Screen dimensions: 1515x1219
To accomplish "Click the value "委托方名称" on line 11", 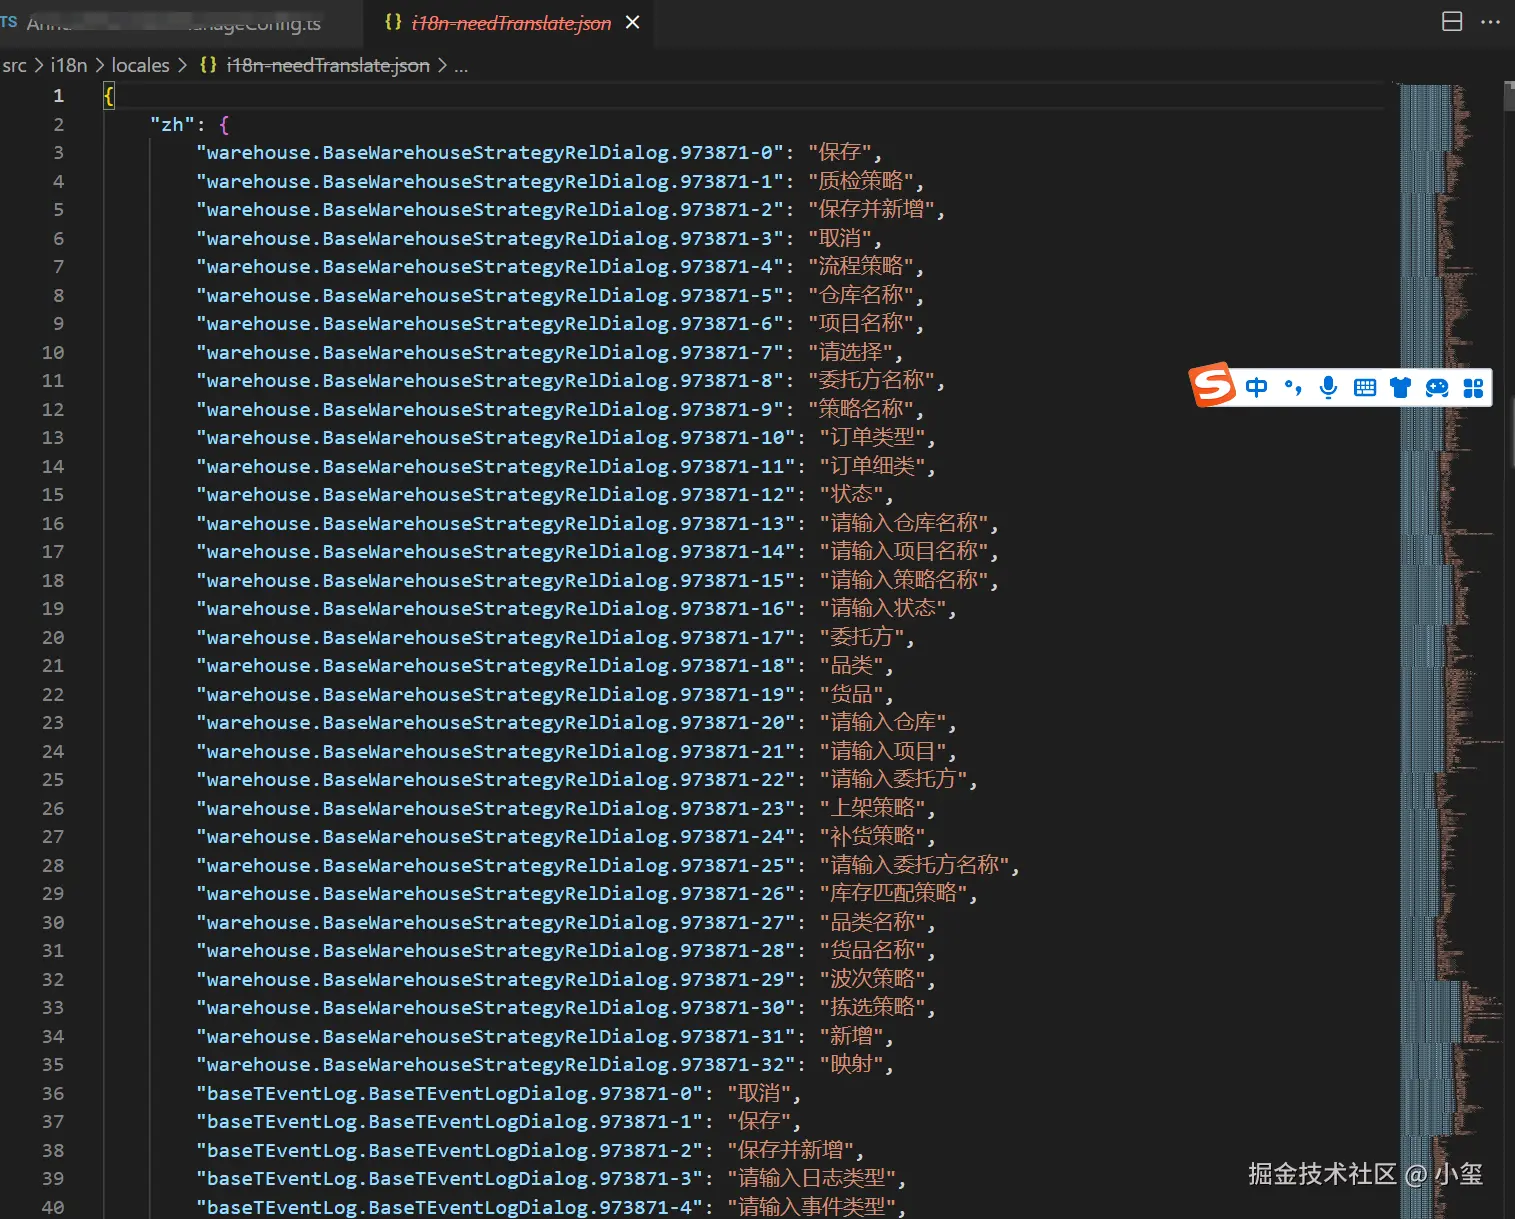I will [x=871, y=381].
